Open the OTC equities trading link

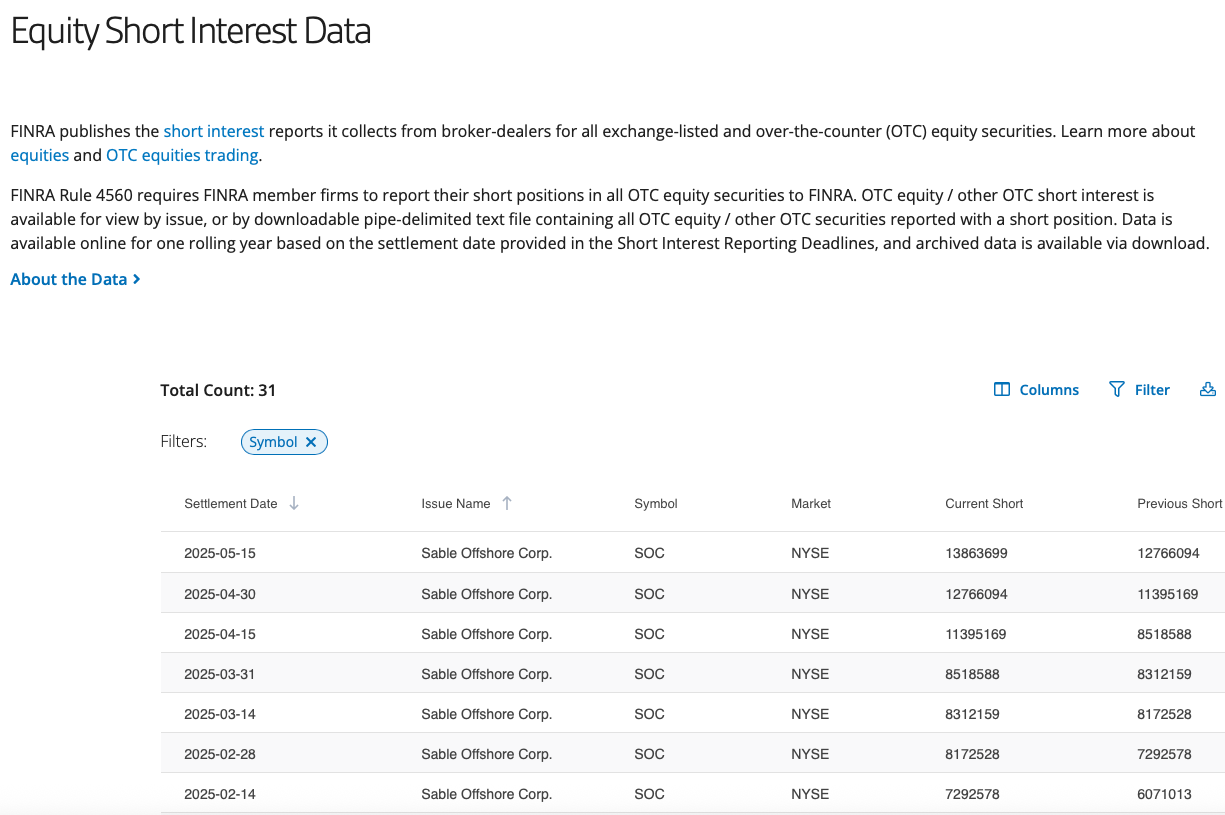coord(182,155)
